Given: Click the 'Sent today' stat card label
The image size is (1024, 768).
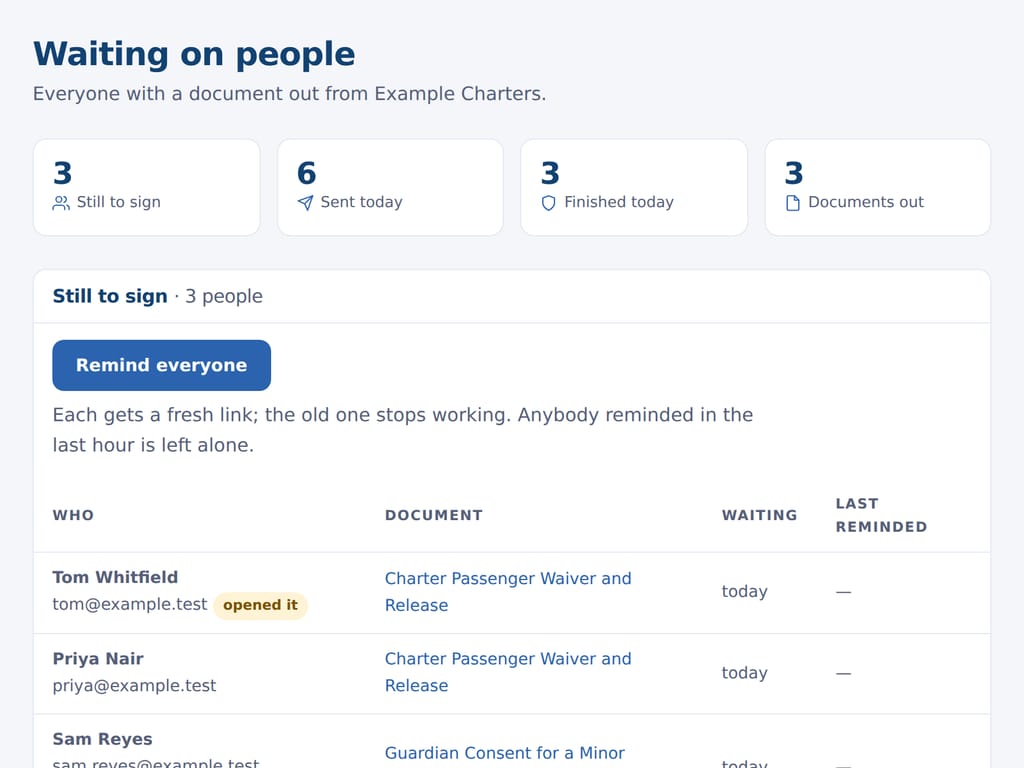Looking at the screenshot, I should point(361,202).
